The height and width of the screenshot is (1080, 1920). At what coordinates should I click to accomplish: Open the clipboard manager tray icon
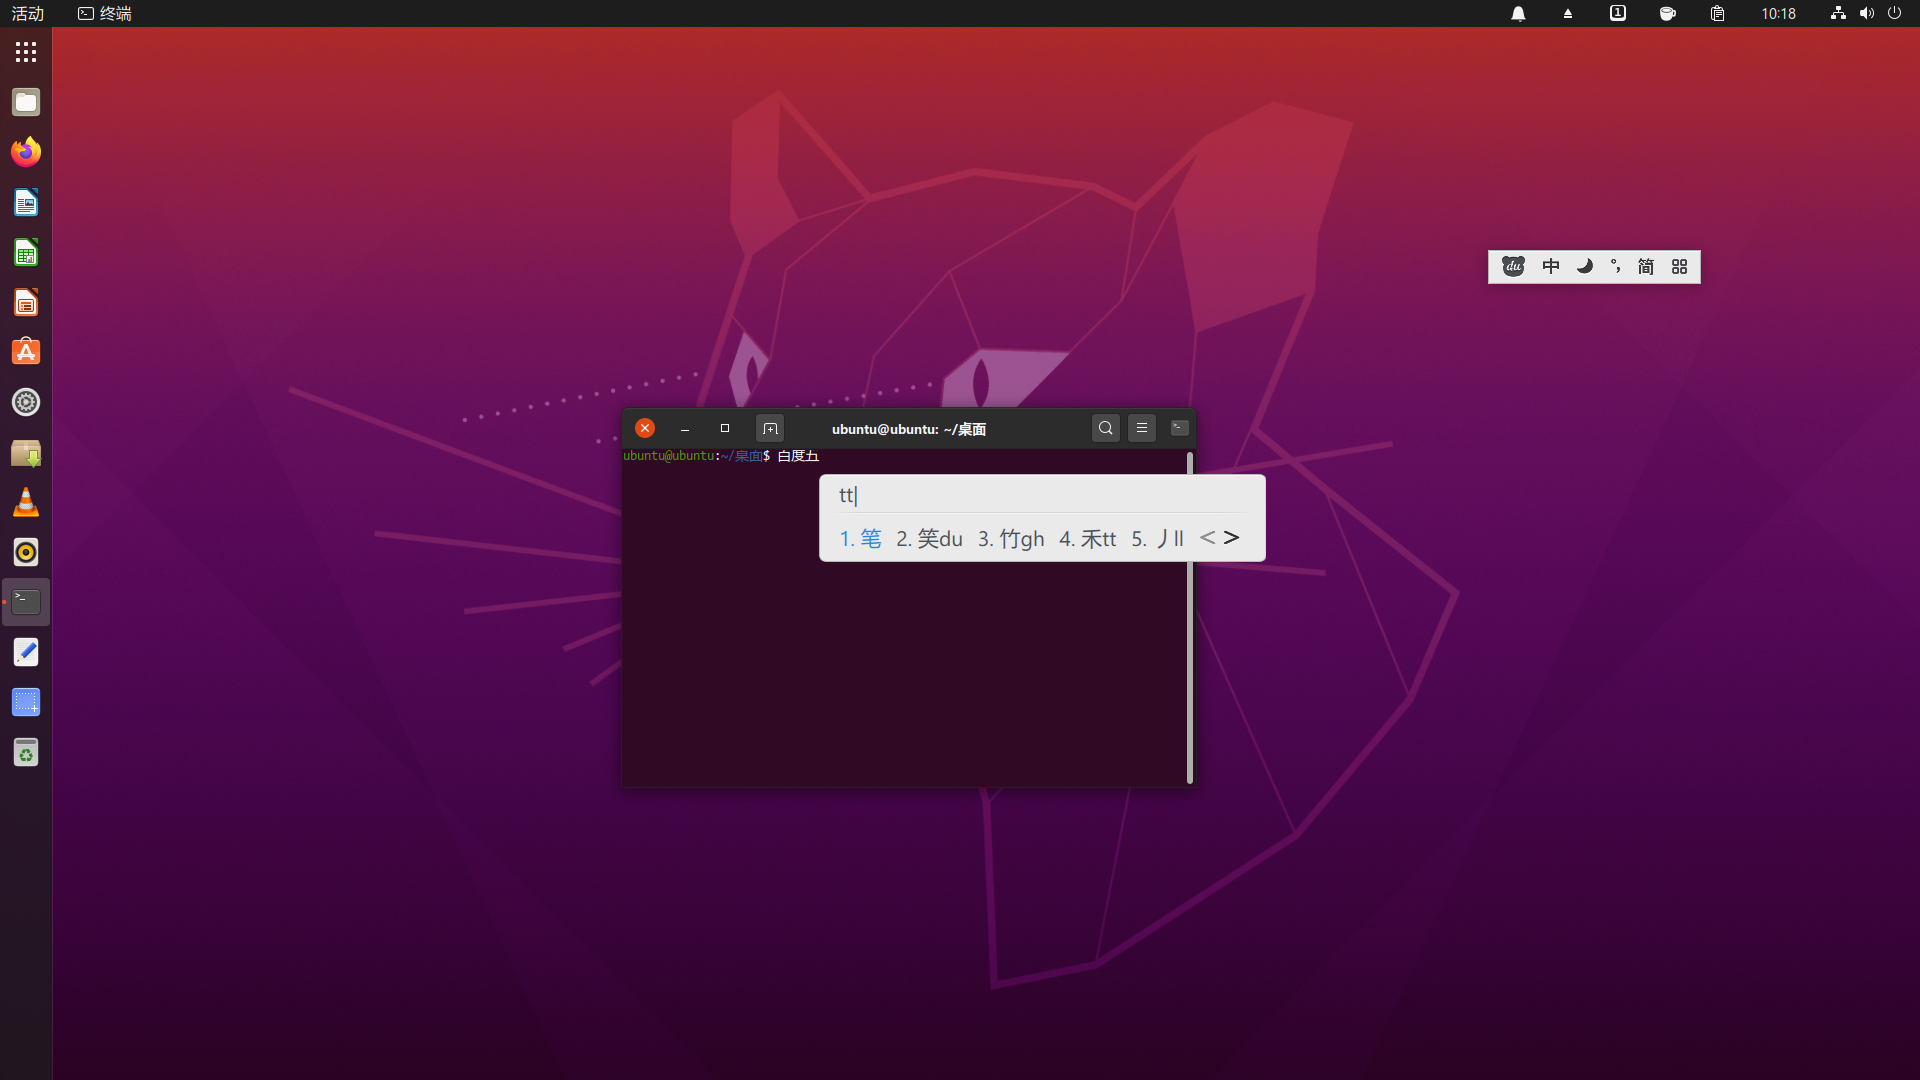click(1718, 13)
